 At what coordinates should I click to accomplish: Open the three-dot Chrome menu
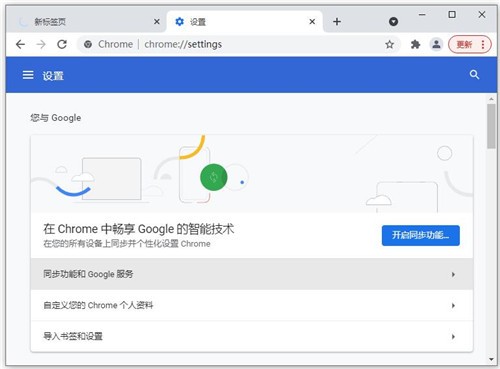[483, 44]
